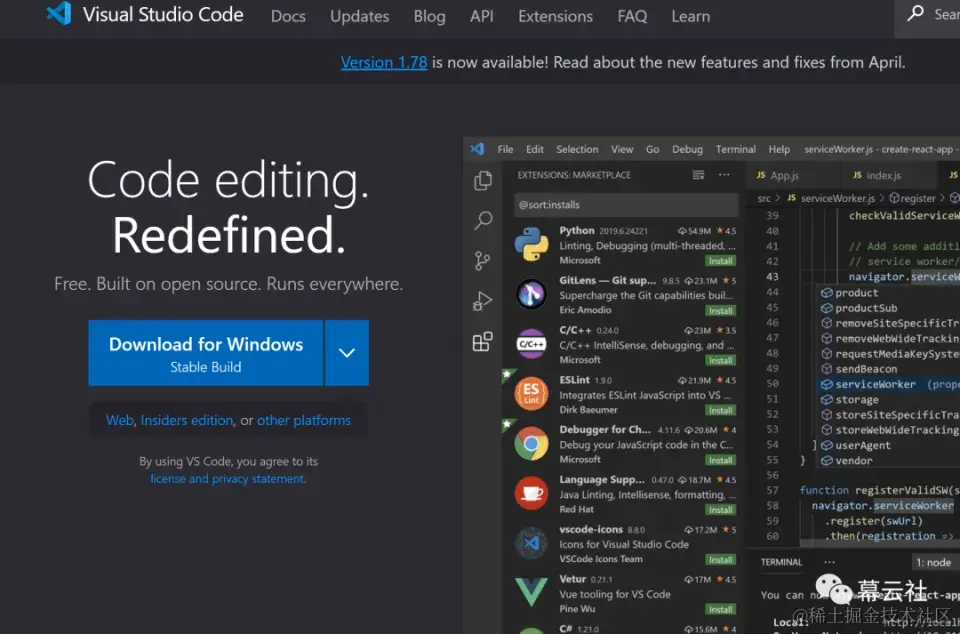
Task: Install the vscode-icons extension
Action: (721, 560)
